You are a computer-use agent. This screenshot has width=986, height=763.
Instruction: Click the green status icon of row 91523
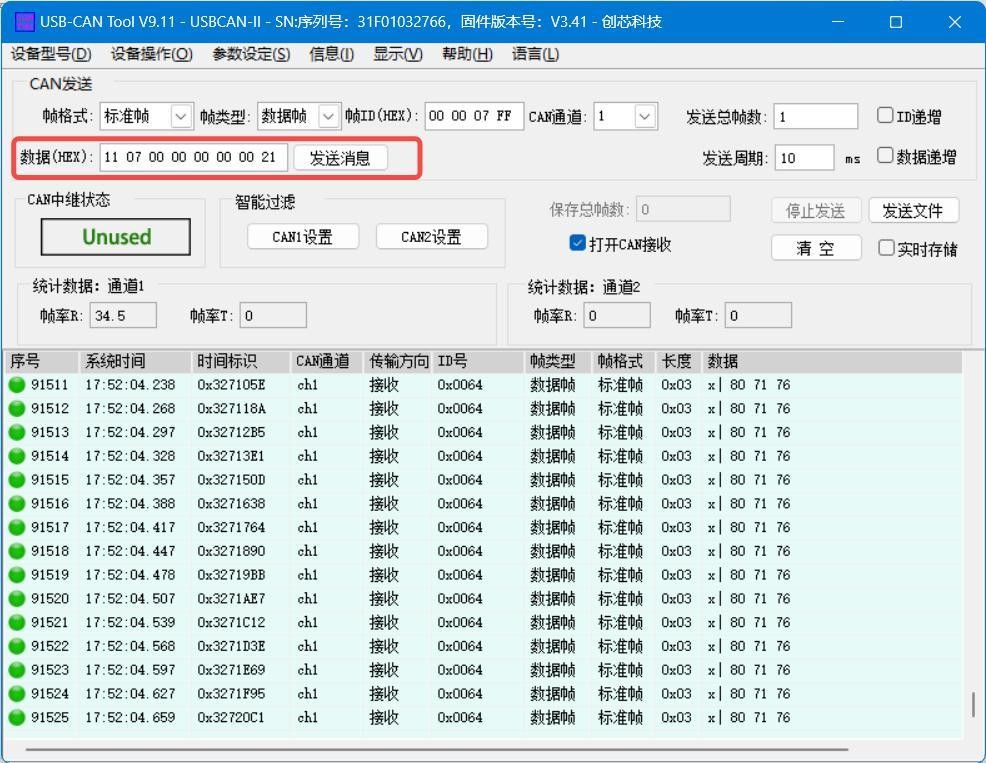(x=17, y=670)
